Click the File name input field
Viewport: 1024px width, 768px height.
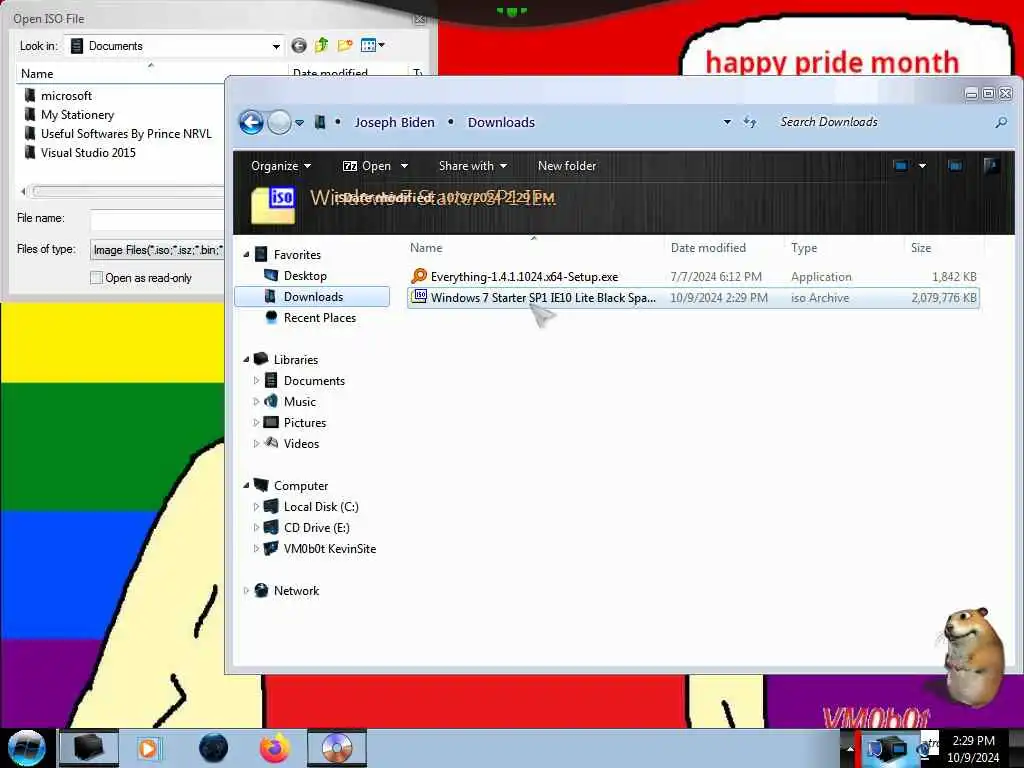(x=157, y=220)
